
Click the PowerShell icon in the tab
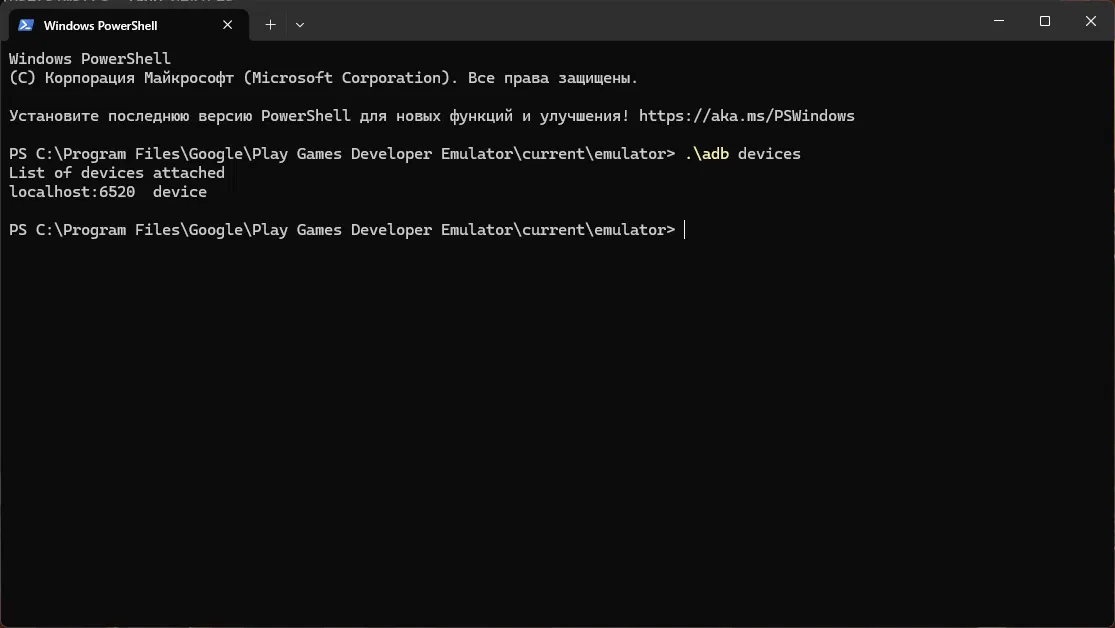click(26, 24)
